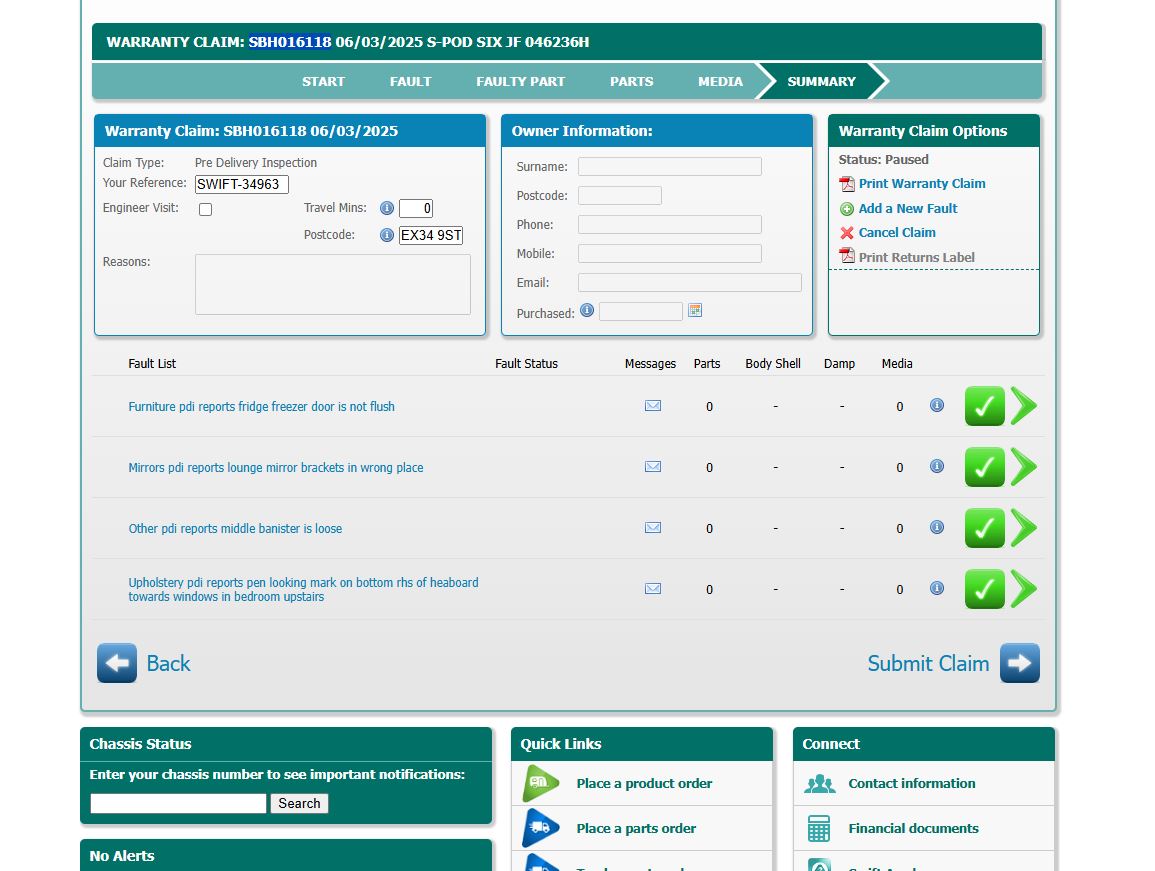
Task: Open messages envelope for lounge mirror brackets fault
Action: coord(653,467)
